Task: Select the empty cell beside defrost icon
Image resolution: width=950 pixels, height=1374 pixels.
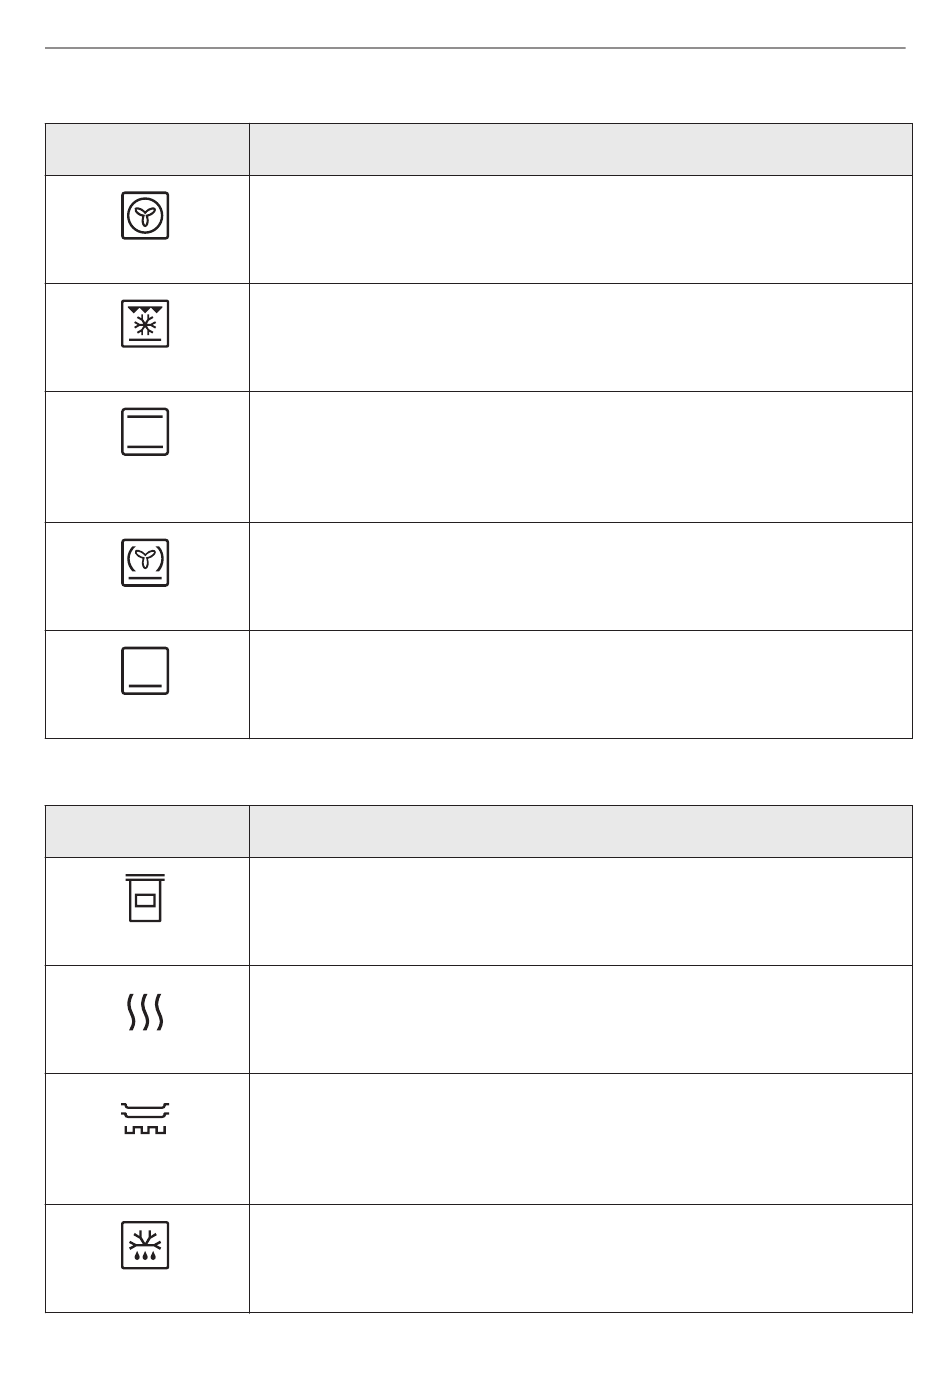Action: tap(581, 1259)
